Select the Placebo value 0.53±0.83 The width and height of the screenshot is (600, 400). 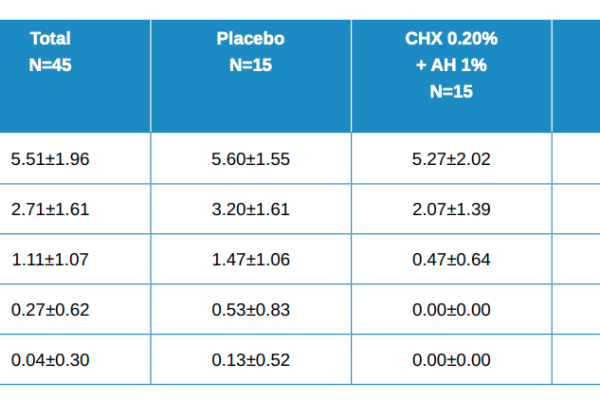[250, 309]
